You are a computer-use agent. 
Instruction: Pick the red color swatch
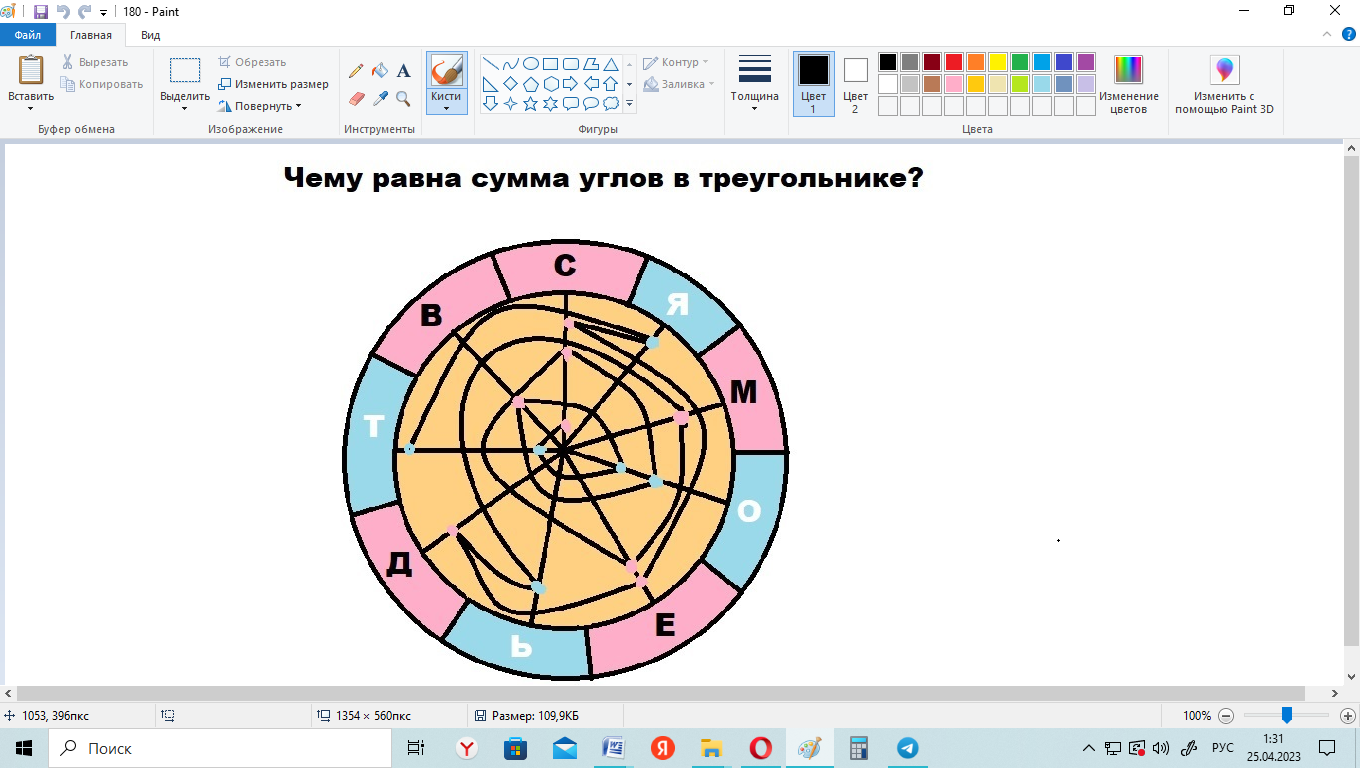(954, 62)
